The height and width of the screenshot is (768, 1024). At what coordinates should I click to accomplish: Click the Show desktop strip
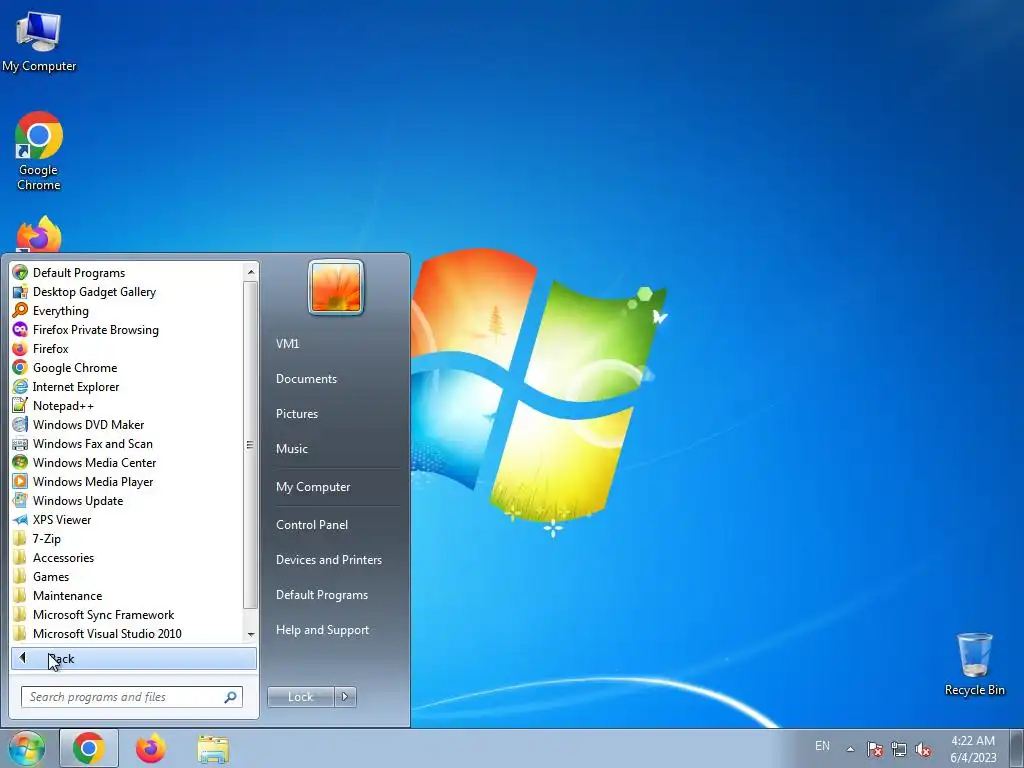[1016, 748]
